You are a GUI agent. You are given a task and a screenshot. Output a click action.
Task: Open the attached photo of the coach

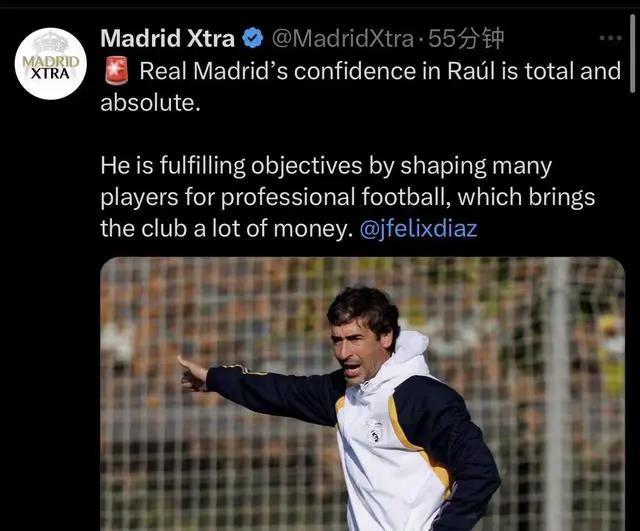point(362,394)
